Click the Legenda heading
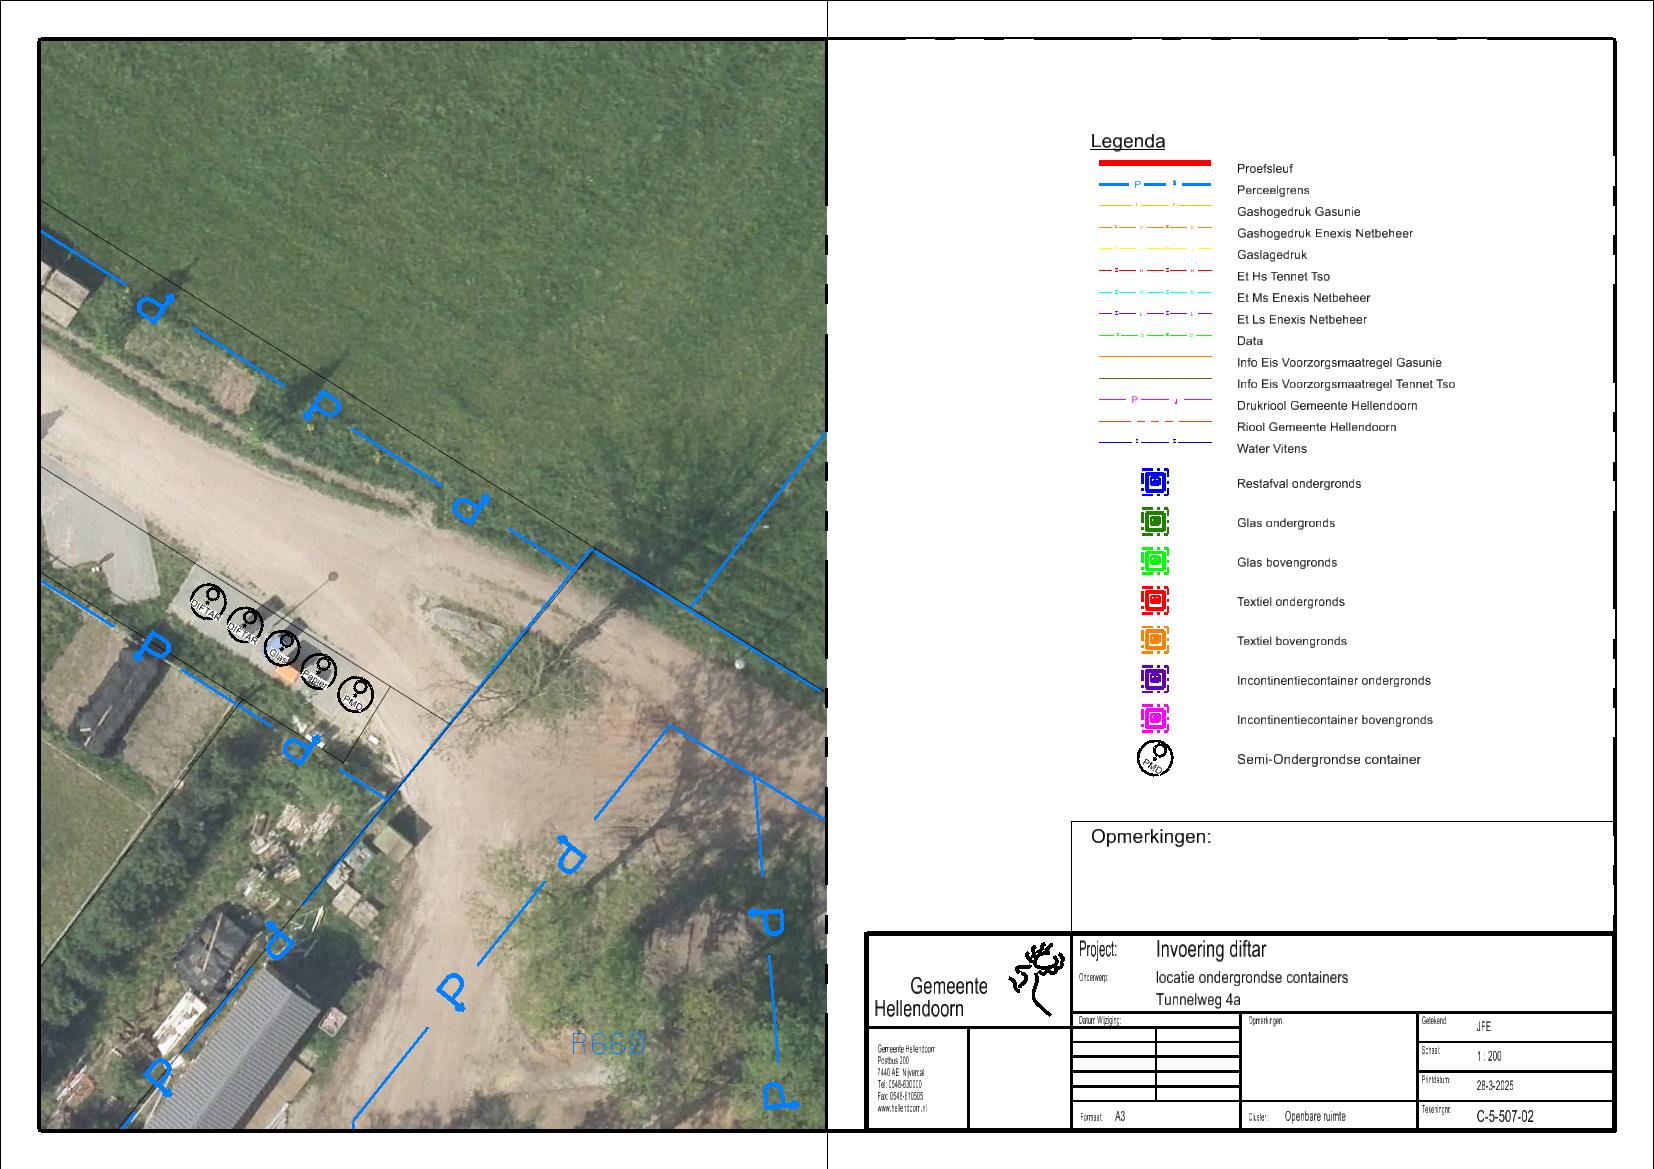 1127,142
